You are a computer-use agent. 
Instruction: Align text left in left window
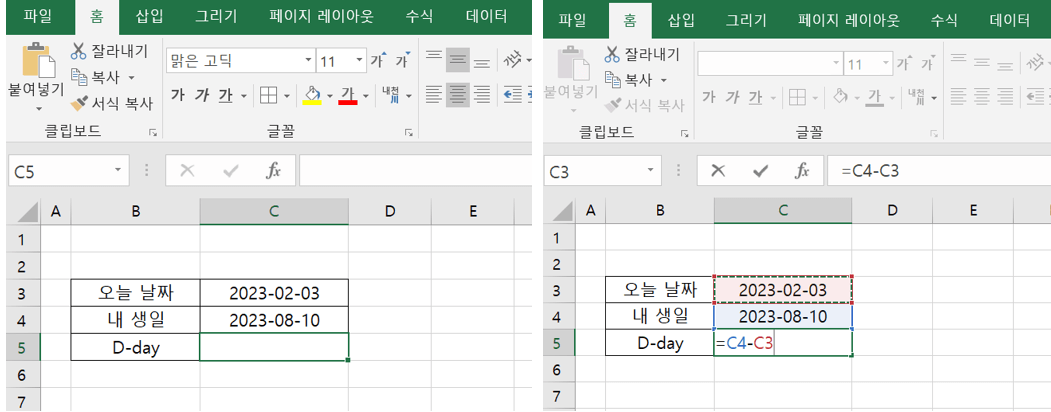point(434,95)
